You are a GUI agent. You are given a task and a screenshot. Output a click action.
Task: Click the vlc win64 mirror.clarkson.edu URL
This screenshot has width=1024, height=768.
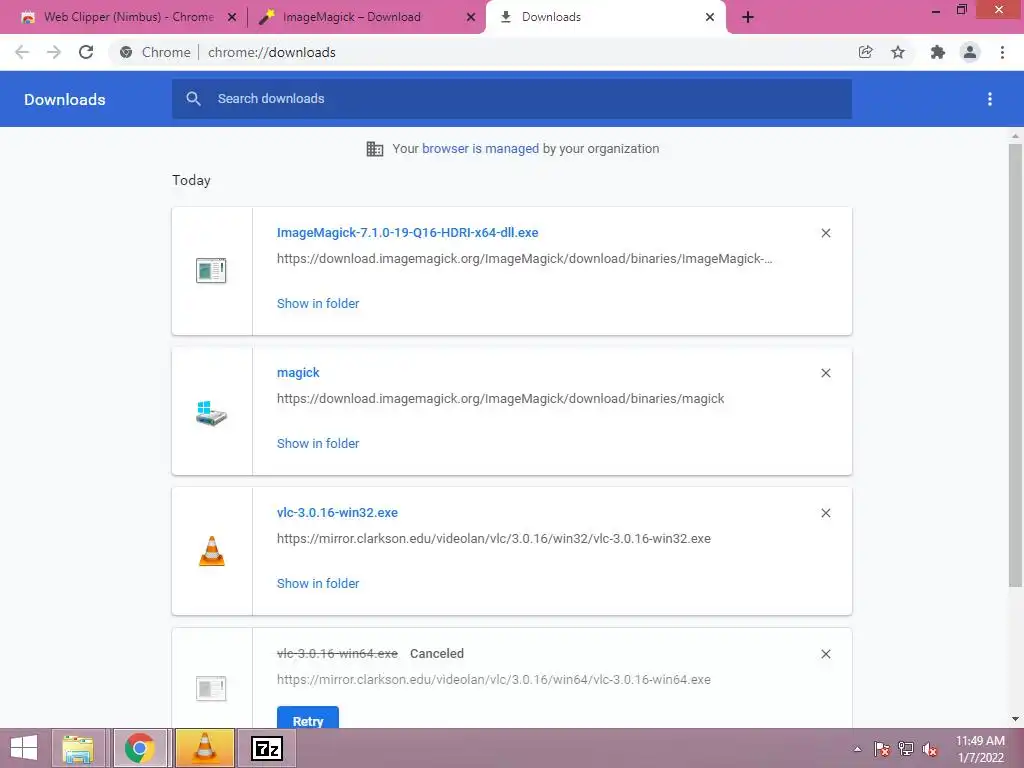pos(494,680)
